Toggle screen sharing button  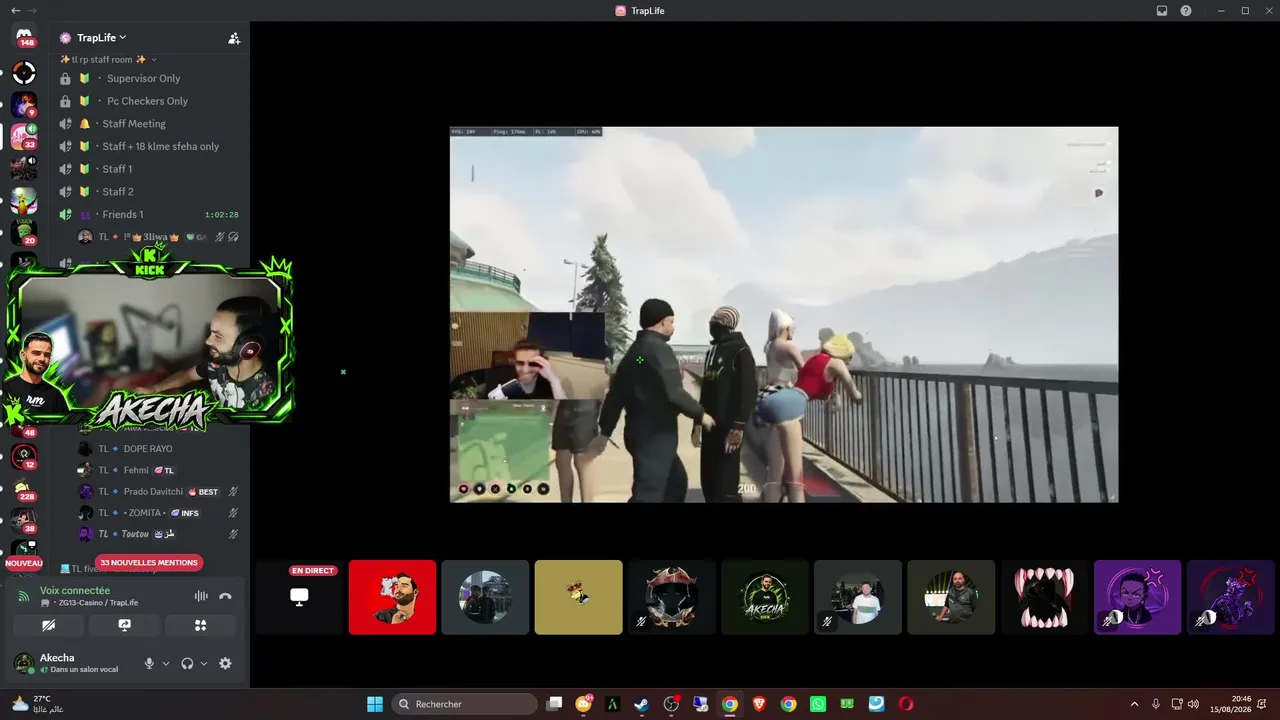[x=124, y=625]
